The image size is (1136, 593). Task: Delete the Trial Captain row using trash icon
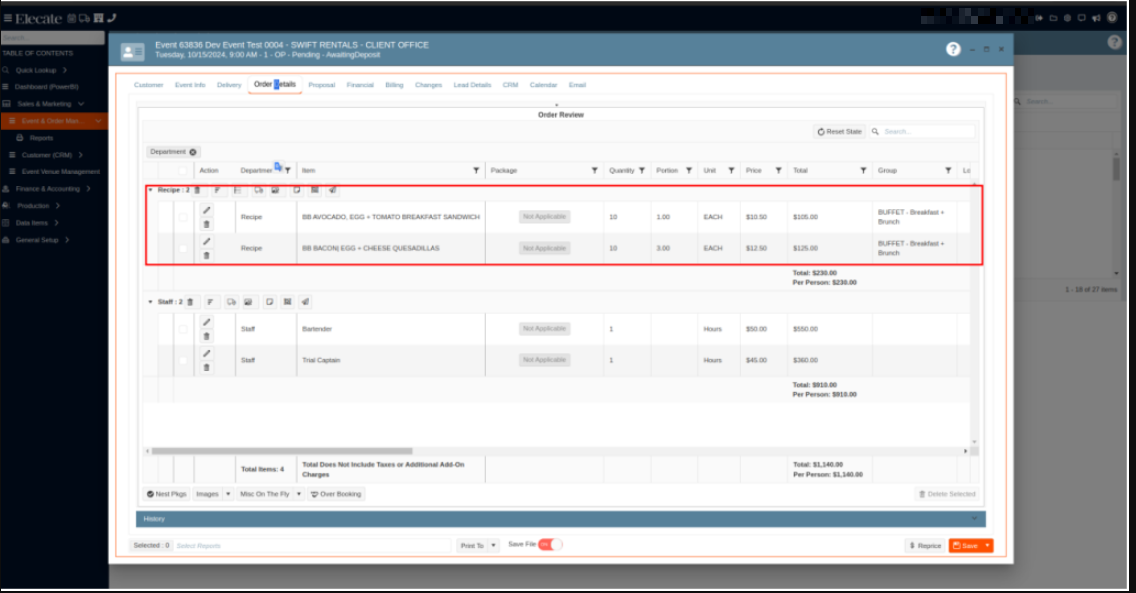click(x=207, y=368)
